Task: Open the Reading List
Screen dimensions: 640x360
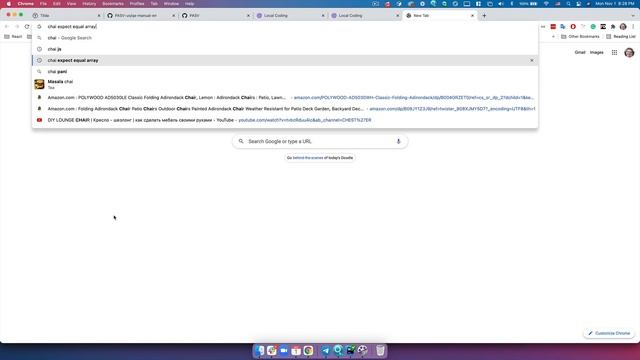Action: (620, 37)
